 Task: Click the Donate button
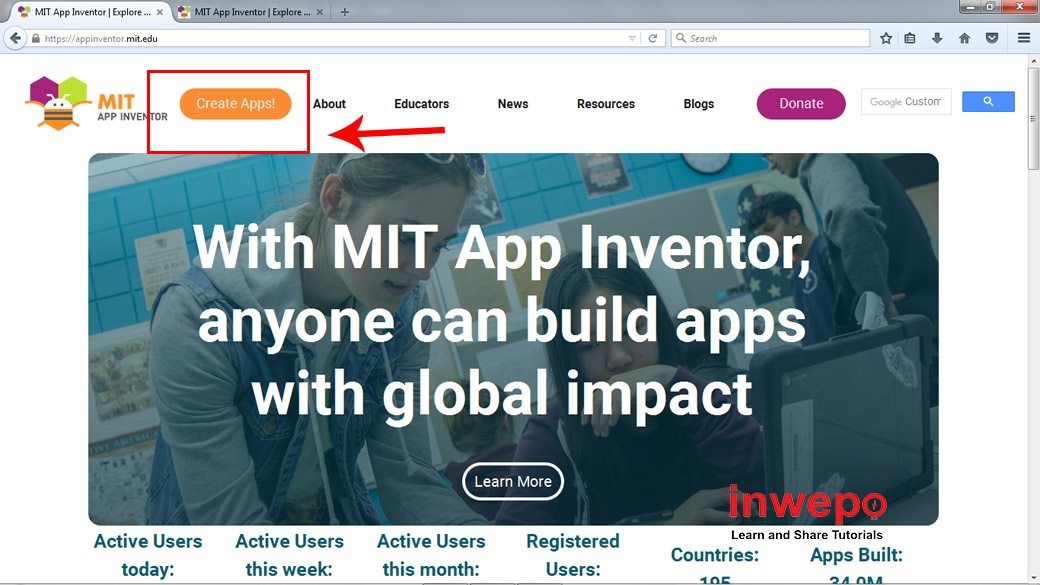coord(801,103)
